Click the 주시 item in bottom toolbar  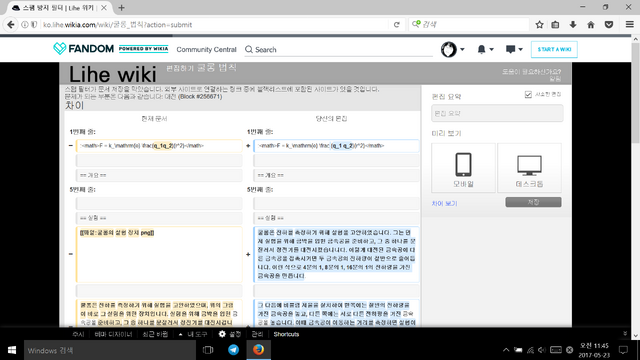[78, 334]
